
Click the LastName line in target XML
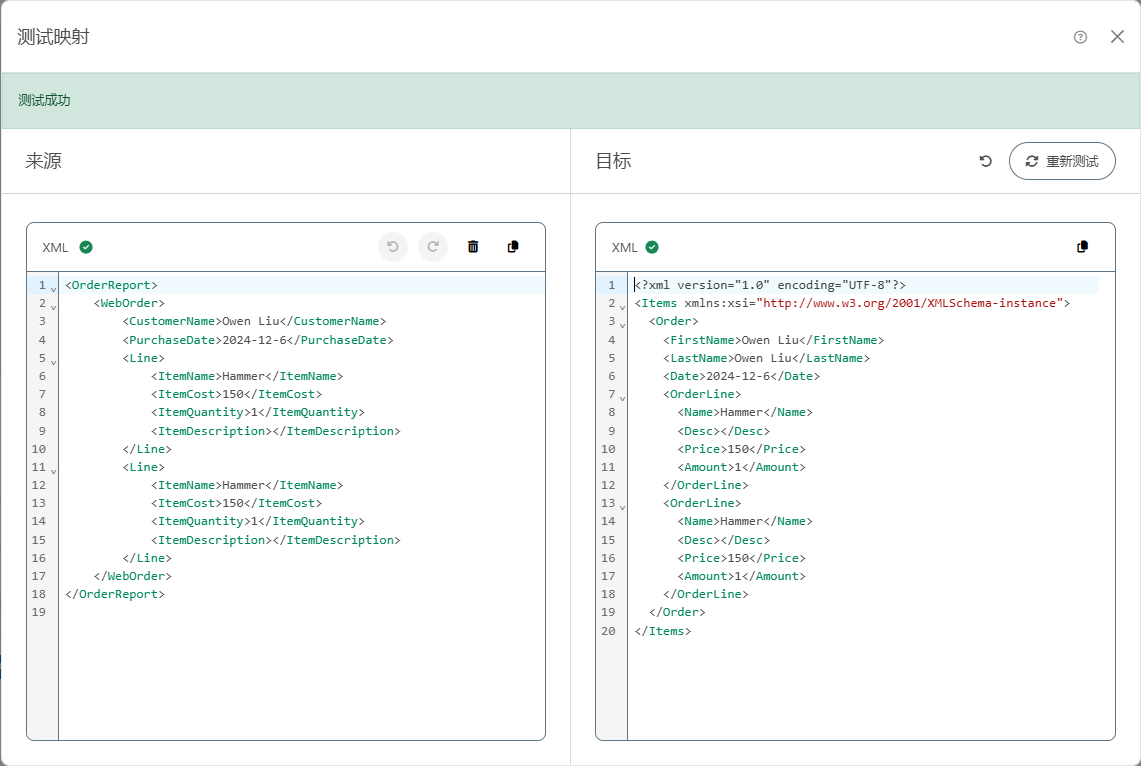766,358
